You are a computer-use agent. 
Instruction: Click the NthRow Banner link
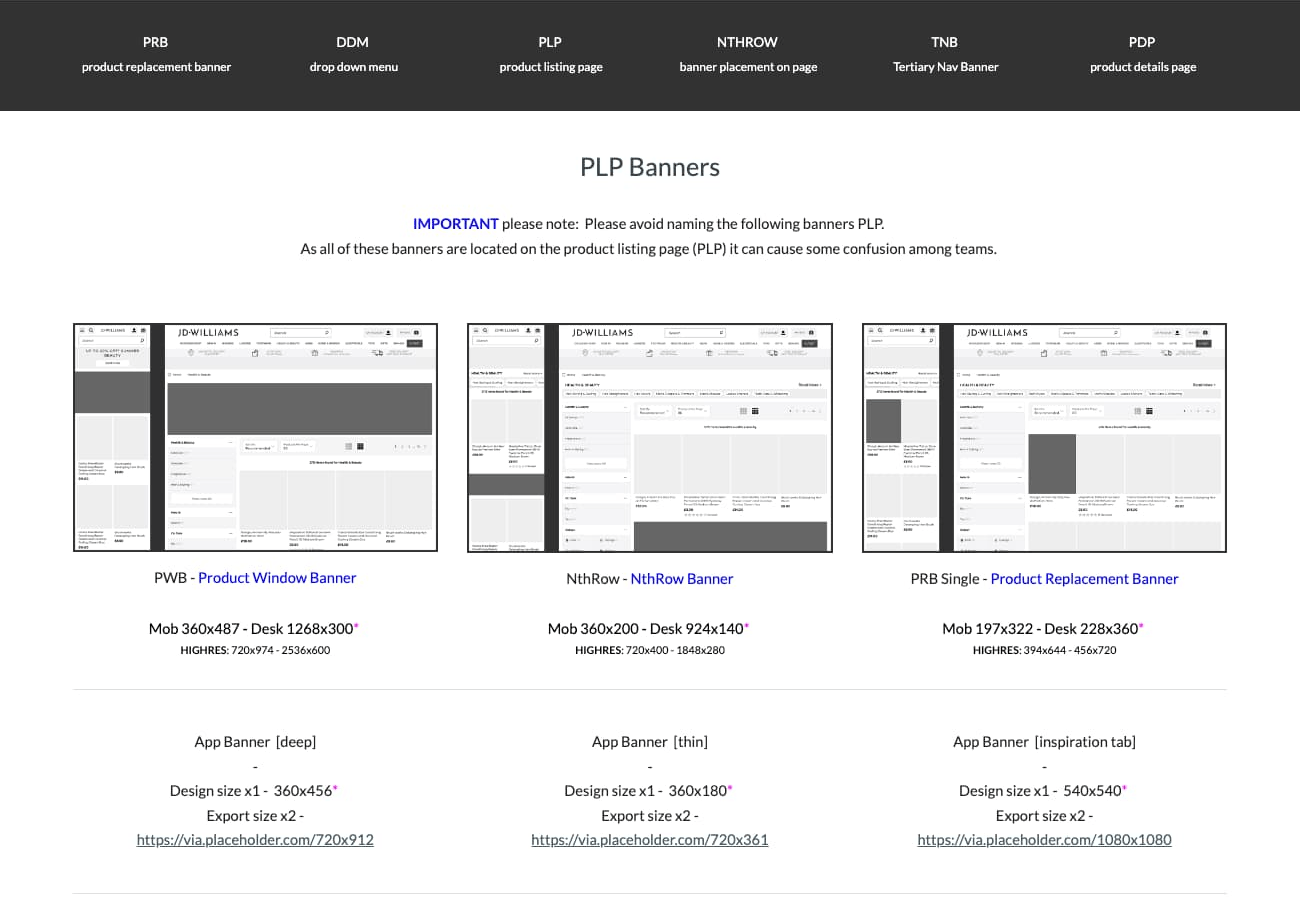681,579
